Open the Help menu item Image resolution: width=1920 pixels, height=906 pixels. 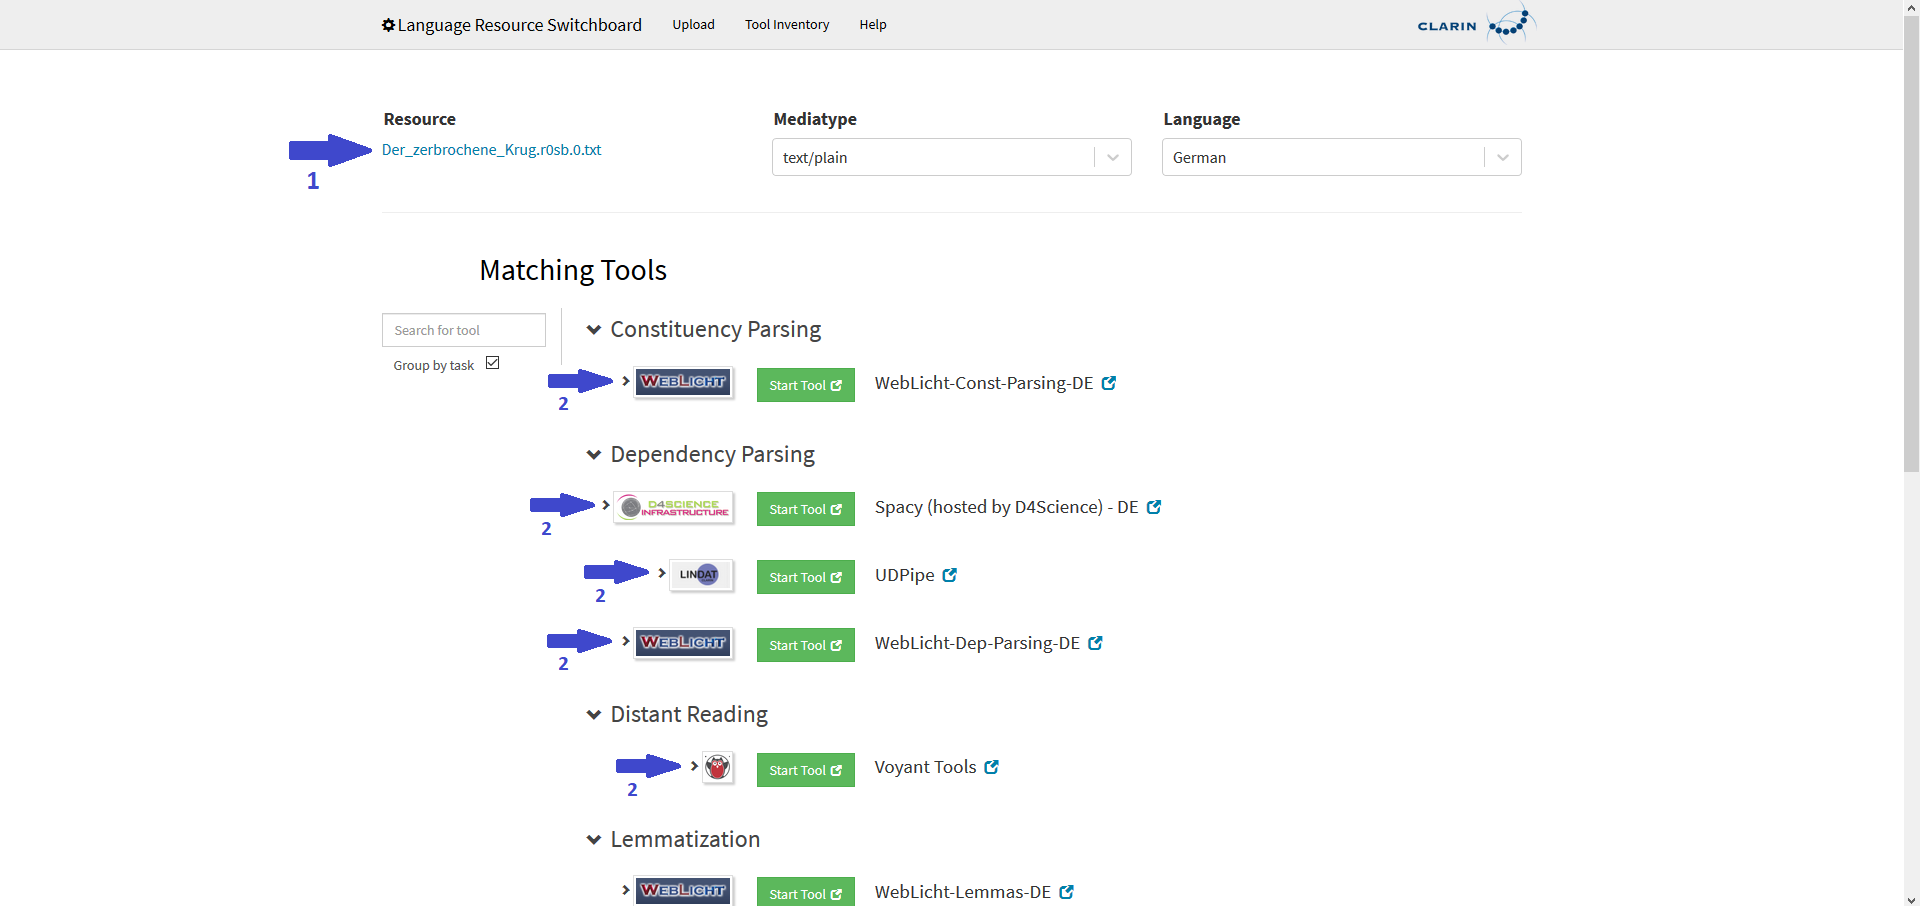point(872,25)
